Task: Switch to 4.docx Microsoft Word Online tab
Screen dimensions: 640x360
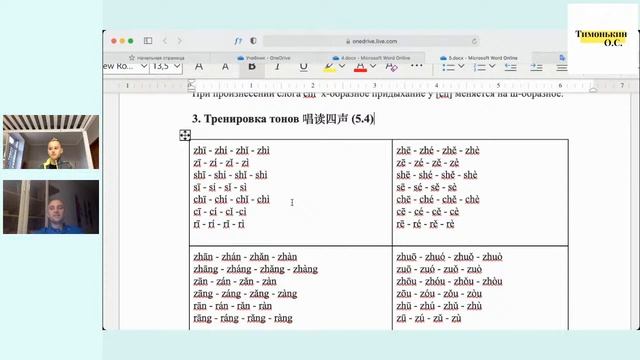Action: pyautogui.click(x=371, y=58)
